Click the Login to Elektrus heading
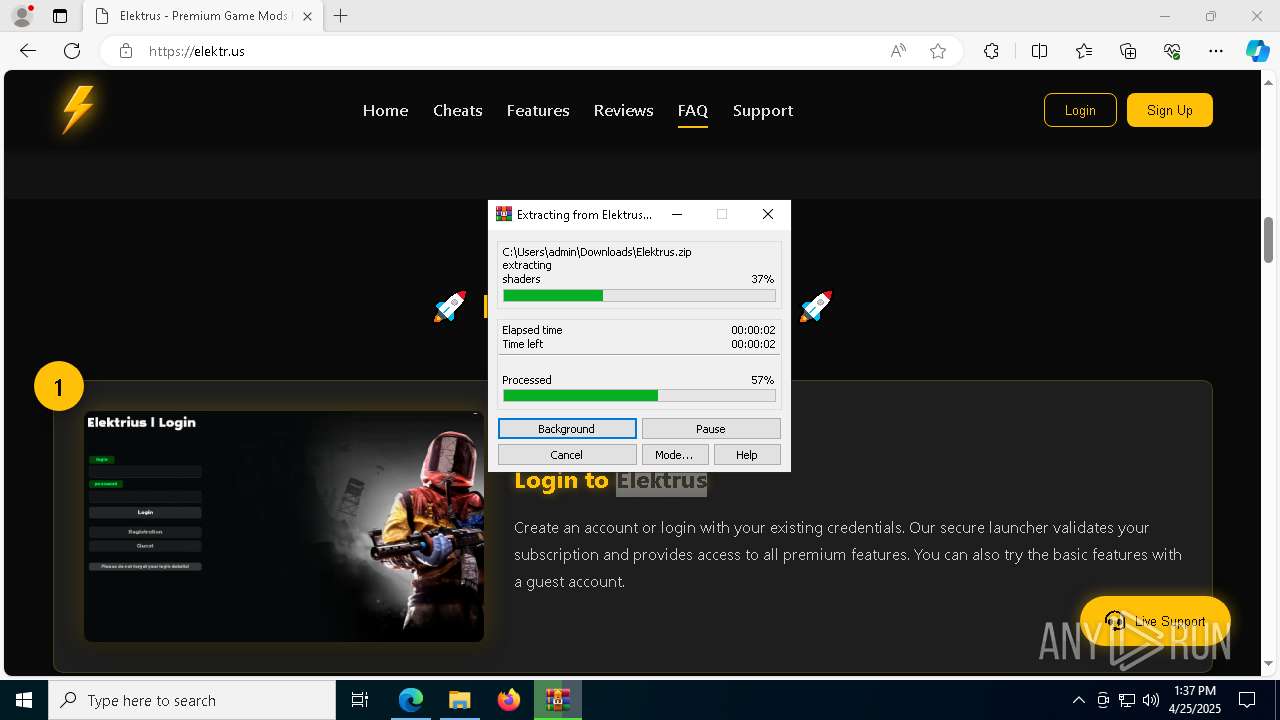Viewport: 1280px width, 720px height. click(x=611, y=481)
